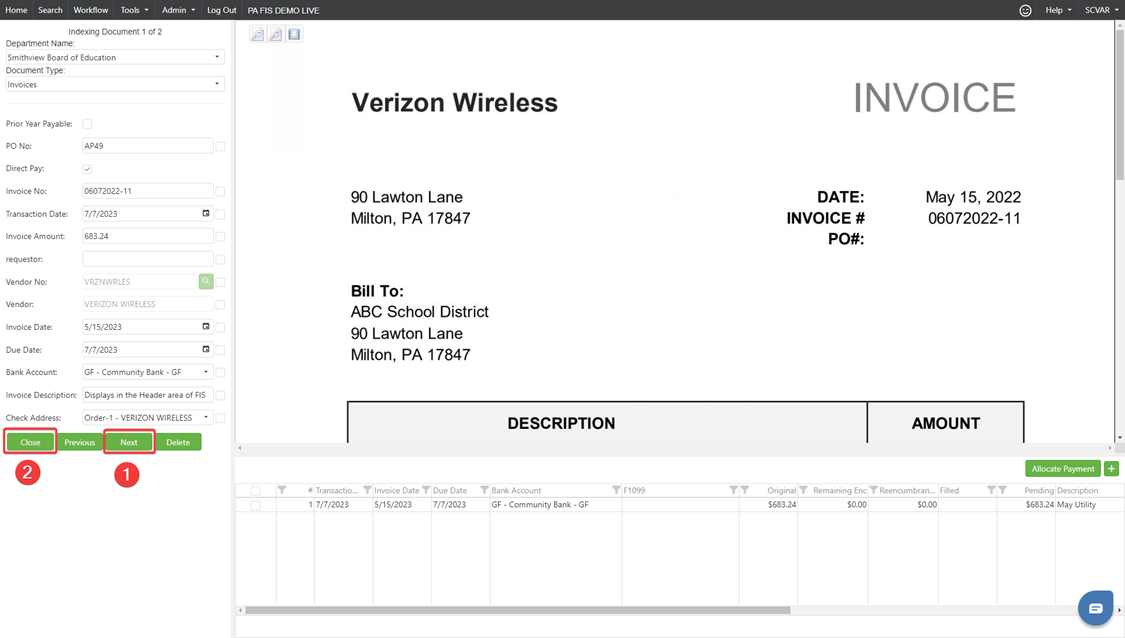
Task: Click the zoom out magnifier icon
Action: (x=257, y=34)
